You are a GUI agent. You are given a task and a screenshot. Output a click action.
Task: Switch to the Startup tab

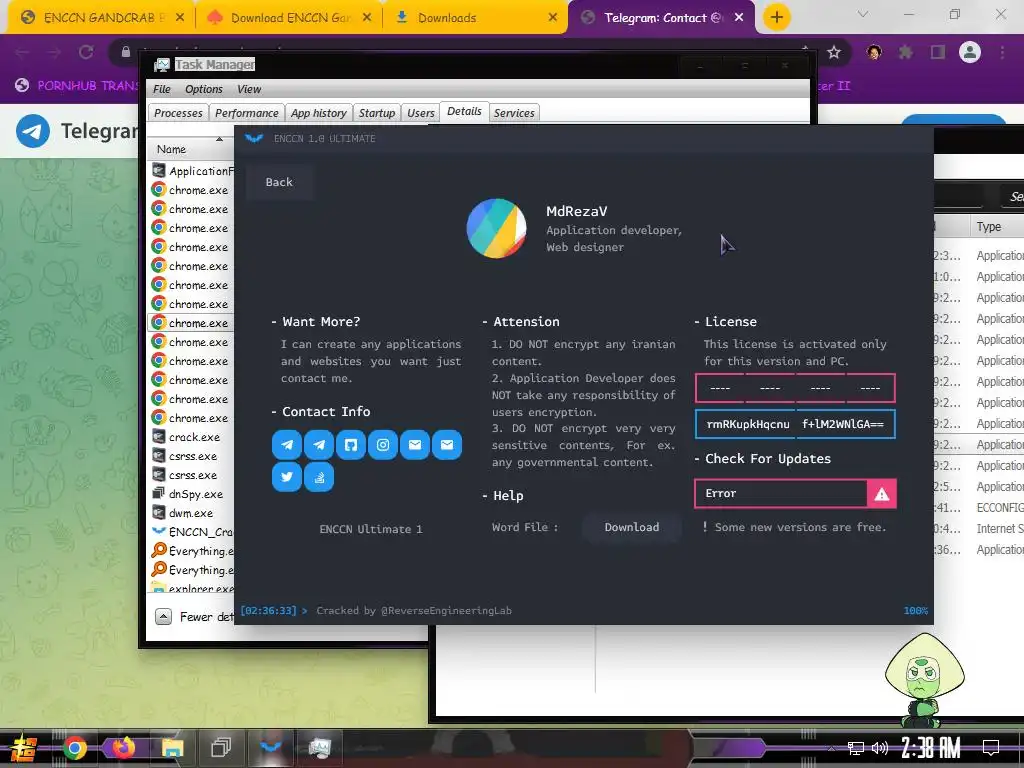click(377, 113)
